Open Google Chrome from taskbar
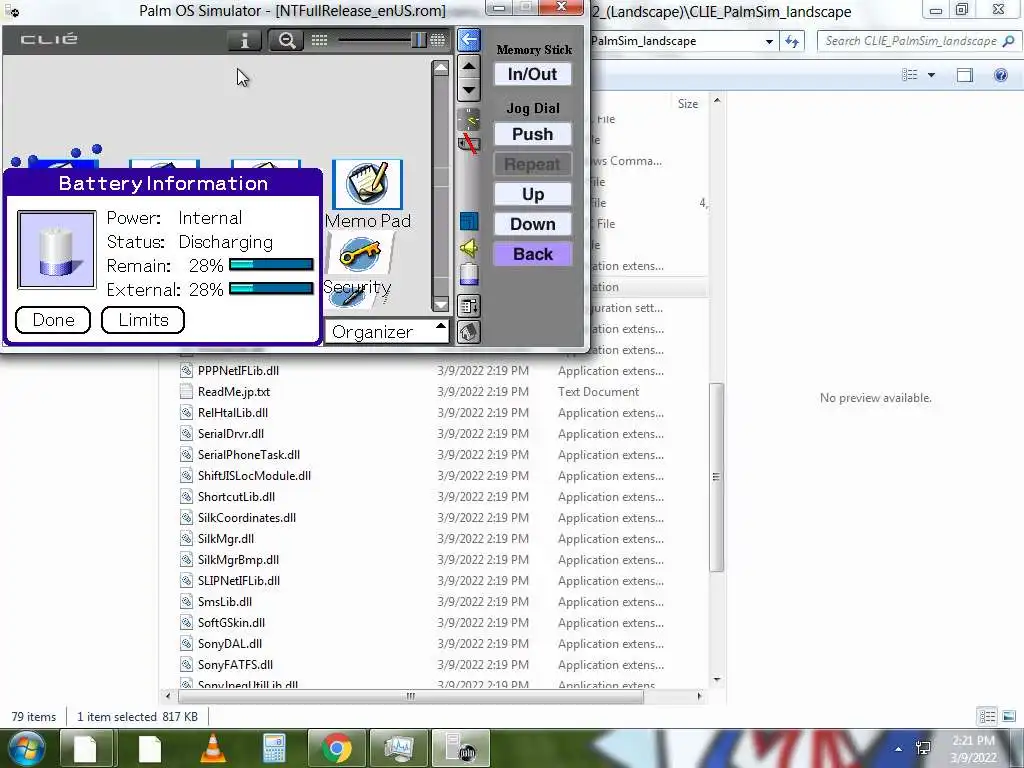 [x=337, y=748]
